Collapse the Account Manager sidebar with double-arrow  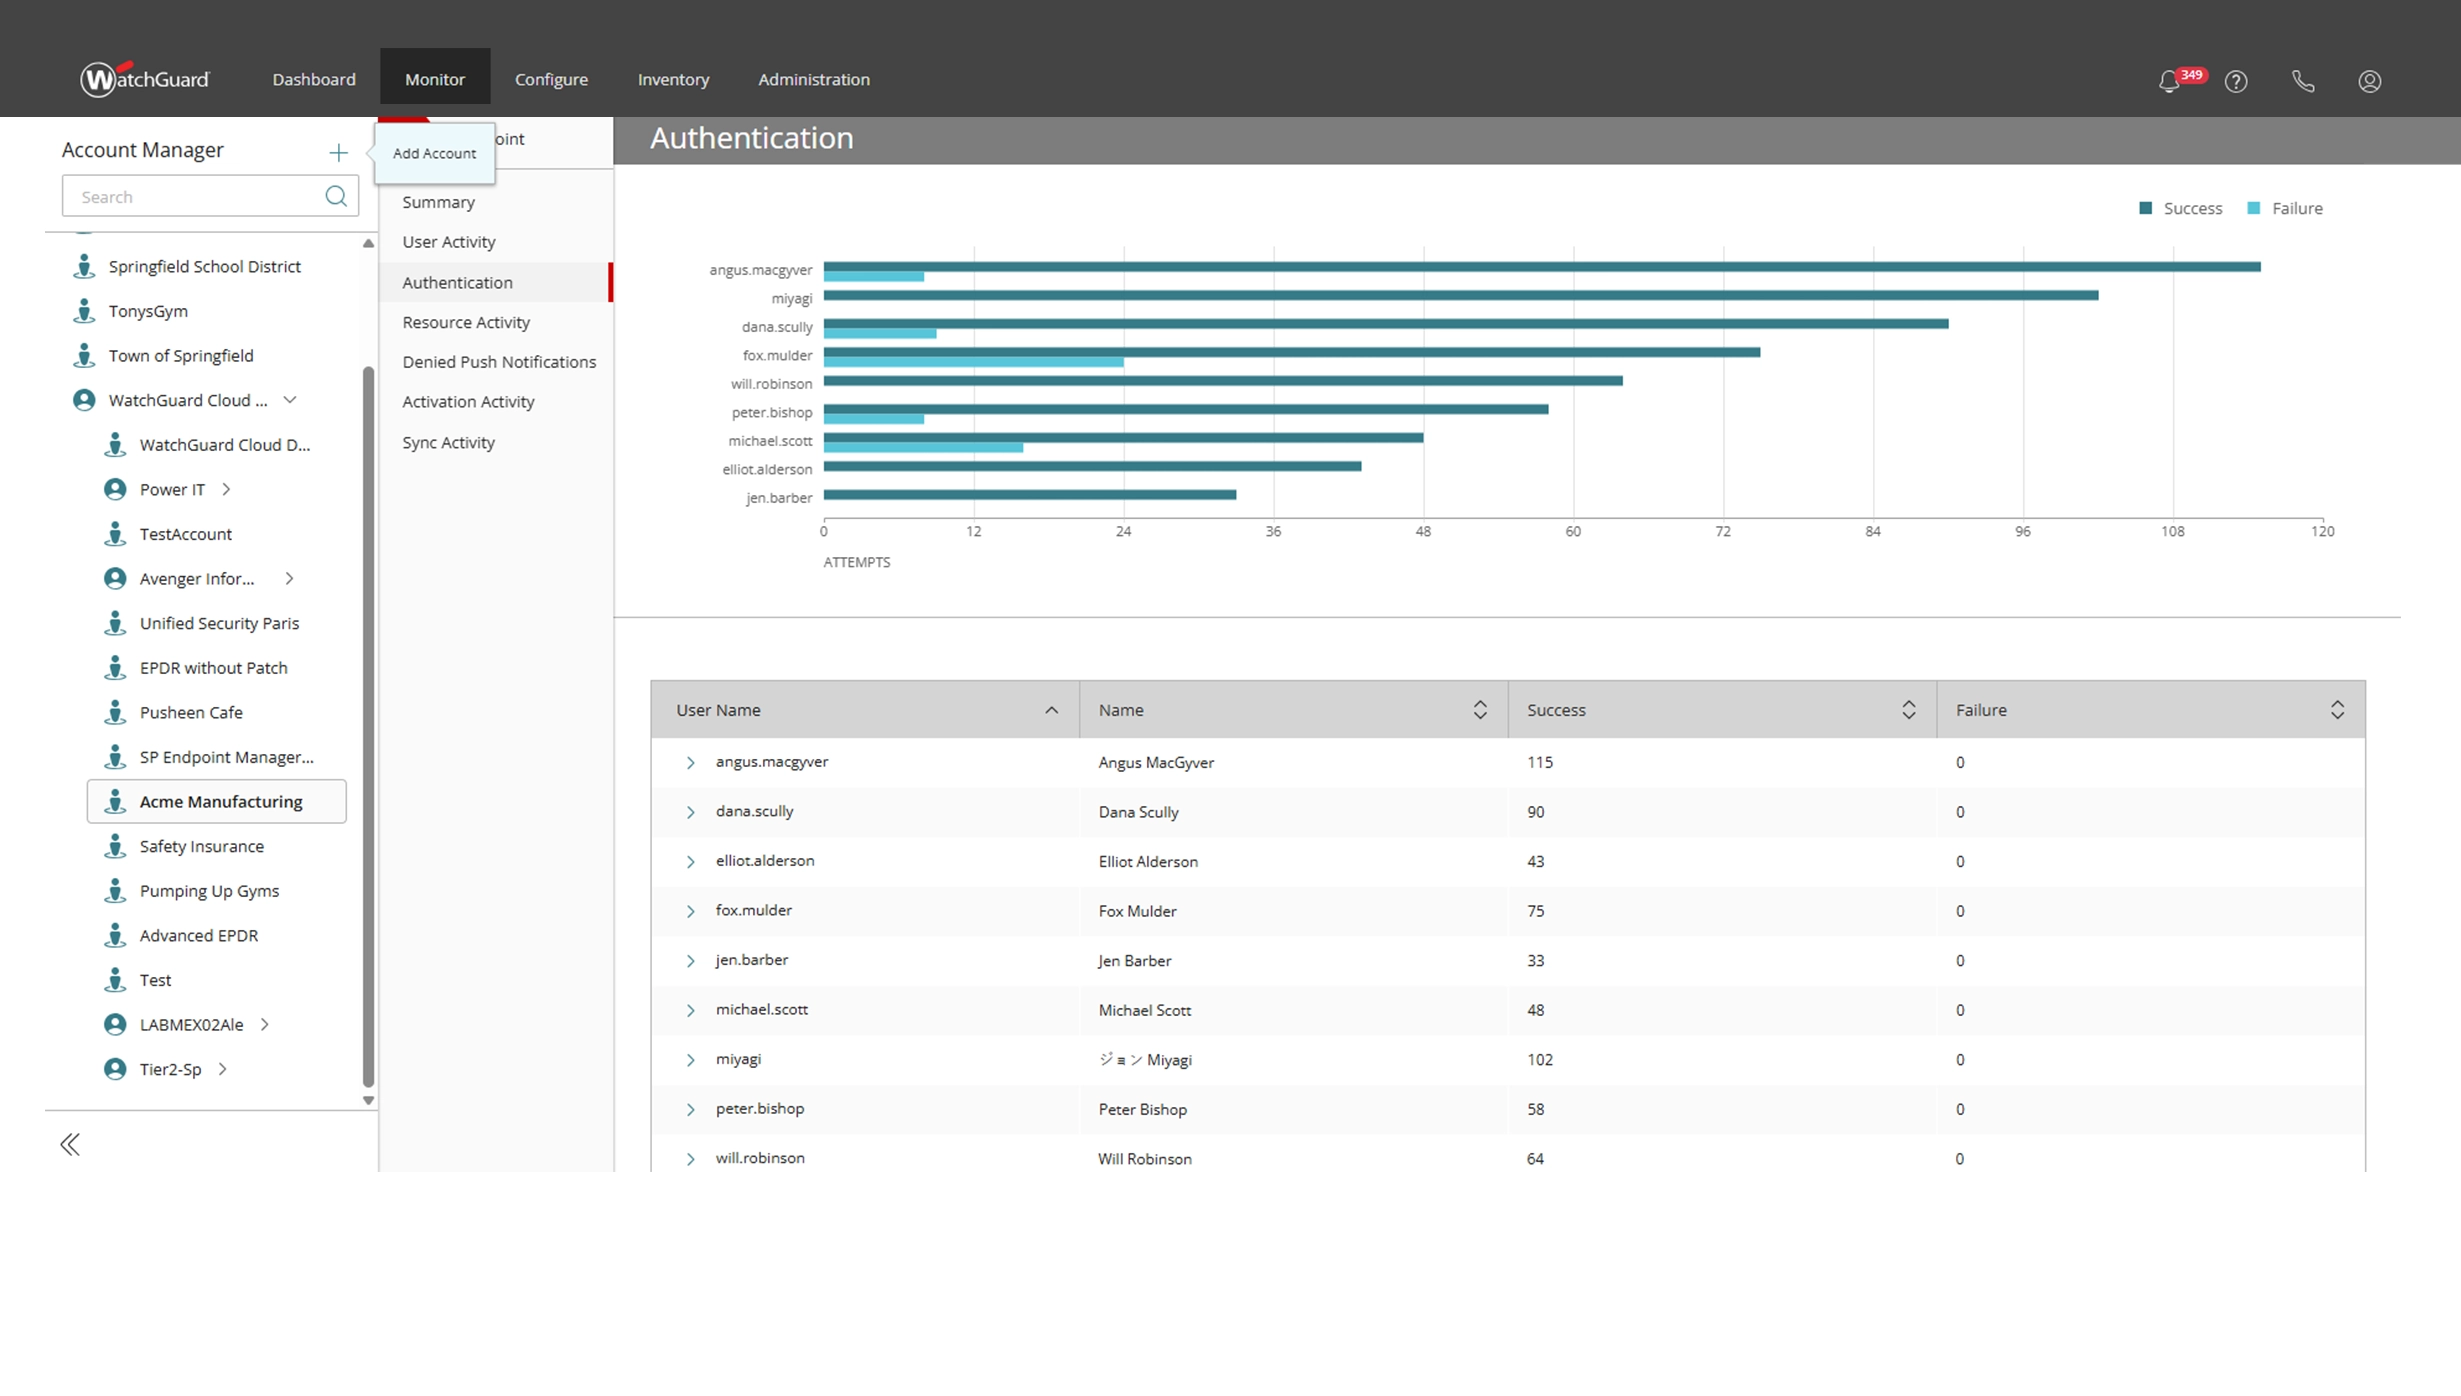(70, 1144)
